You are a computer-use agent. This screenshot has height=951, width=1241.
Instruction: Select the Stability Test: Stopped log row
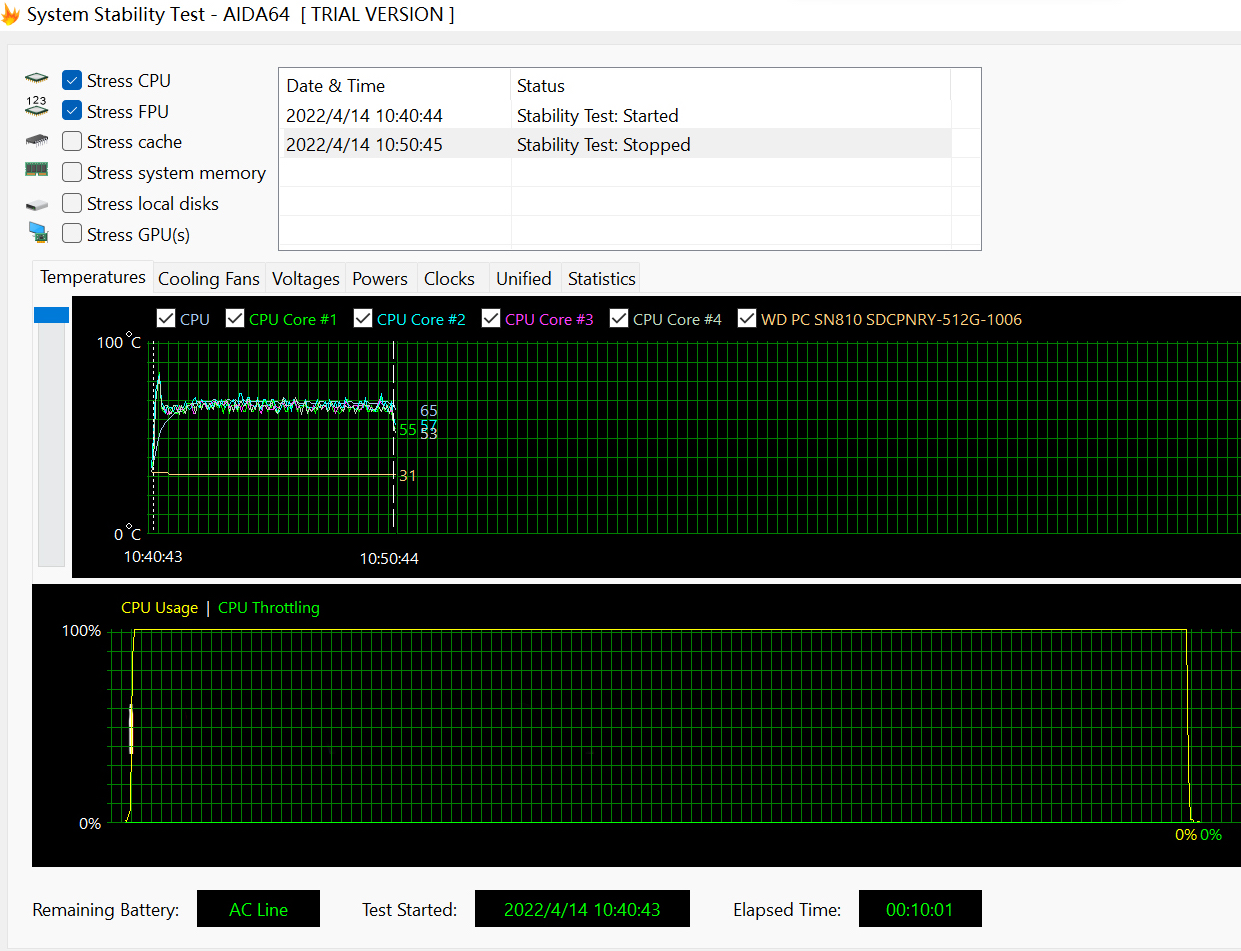[x=603, y=145]
